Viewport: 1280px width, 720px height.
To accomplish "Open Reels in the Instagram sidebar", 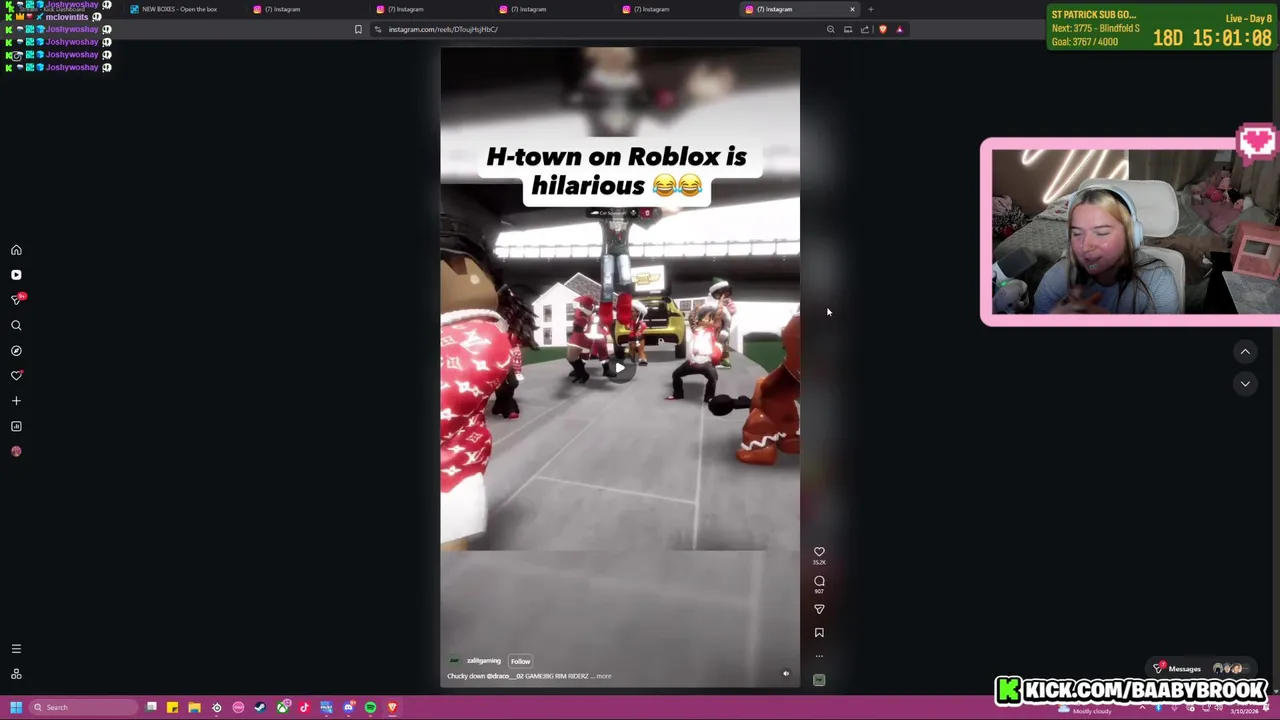I will pyautogui.click(x=16, y=275).
